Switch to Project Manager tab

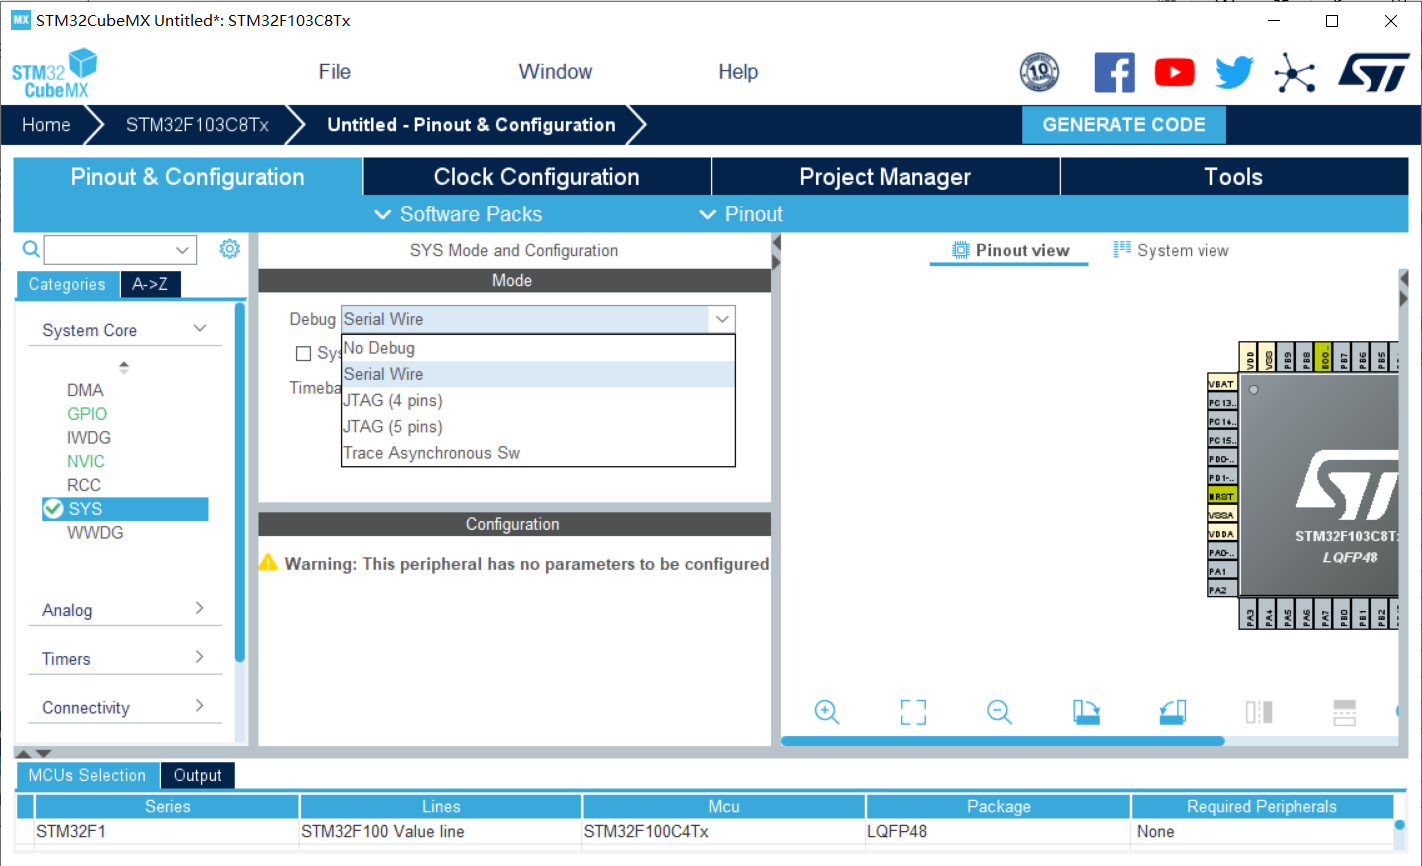click(885, 177)
